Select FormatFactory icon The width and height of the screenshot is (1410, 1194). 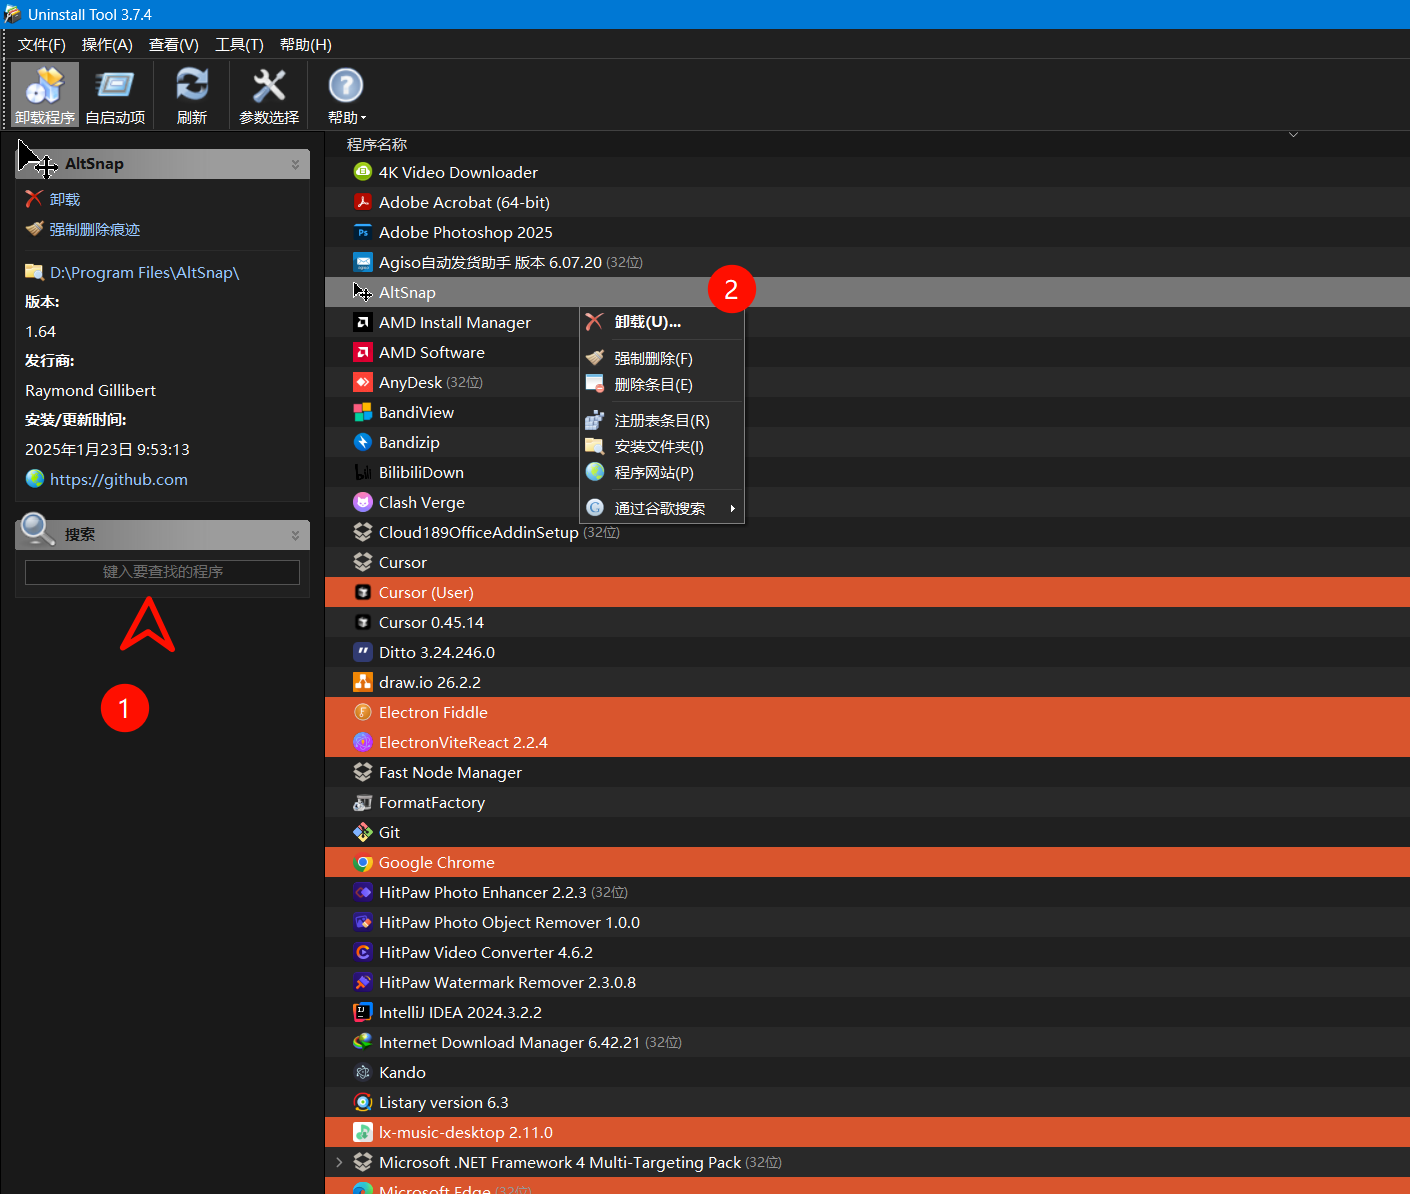click(x=363, y=802)
